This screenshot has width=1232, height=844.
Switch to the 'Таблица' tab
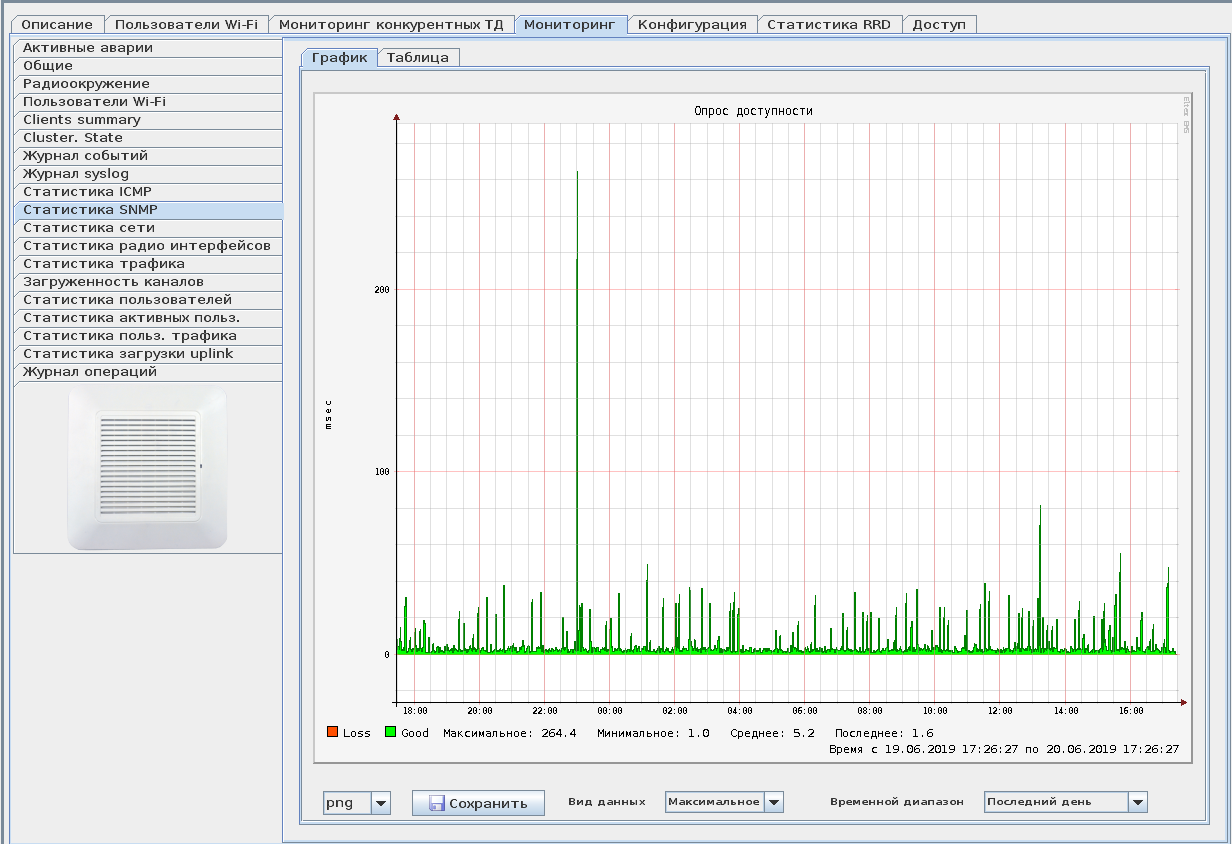(418, 58)
